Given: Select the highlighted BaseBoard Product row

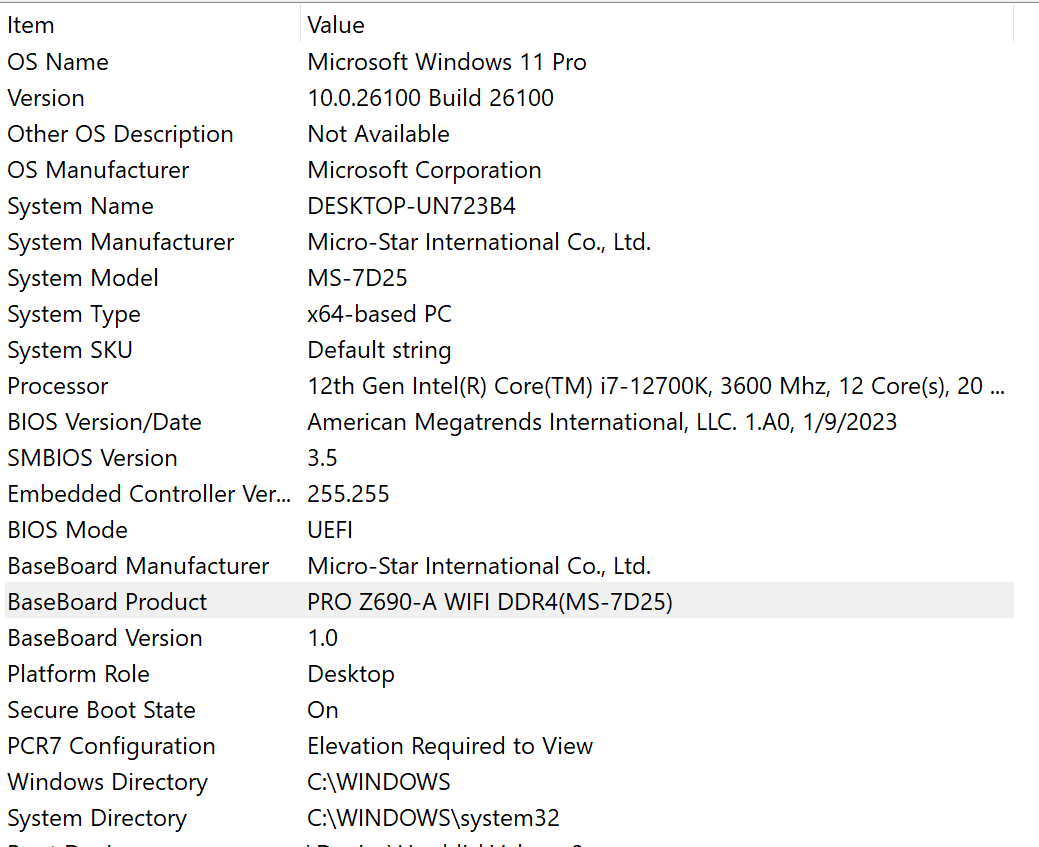Looking at the screenshot, I should pyautogui.click(x=107, y=602).
